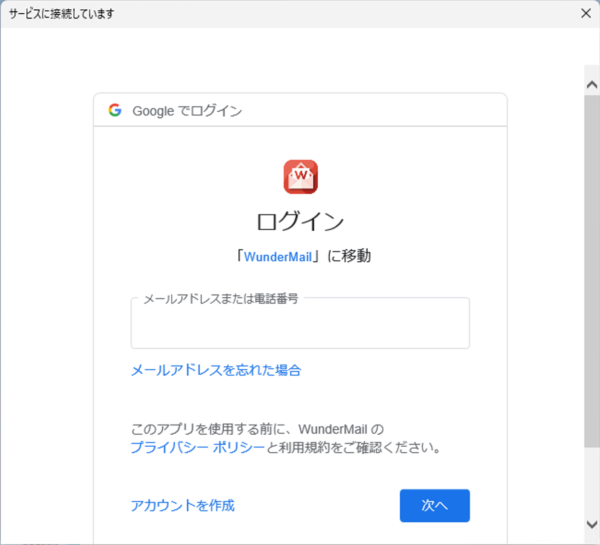Close the サービスに接続しています dialog window

[x=585, y=14]
